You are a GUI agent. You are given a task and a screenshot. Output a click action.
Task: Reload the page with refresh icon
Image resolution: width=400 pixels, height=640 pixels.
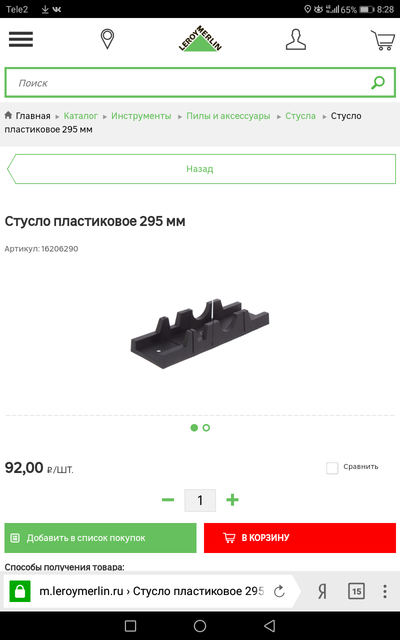[279, 591]
